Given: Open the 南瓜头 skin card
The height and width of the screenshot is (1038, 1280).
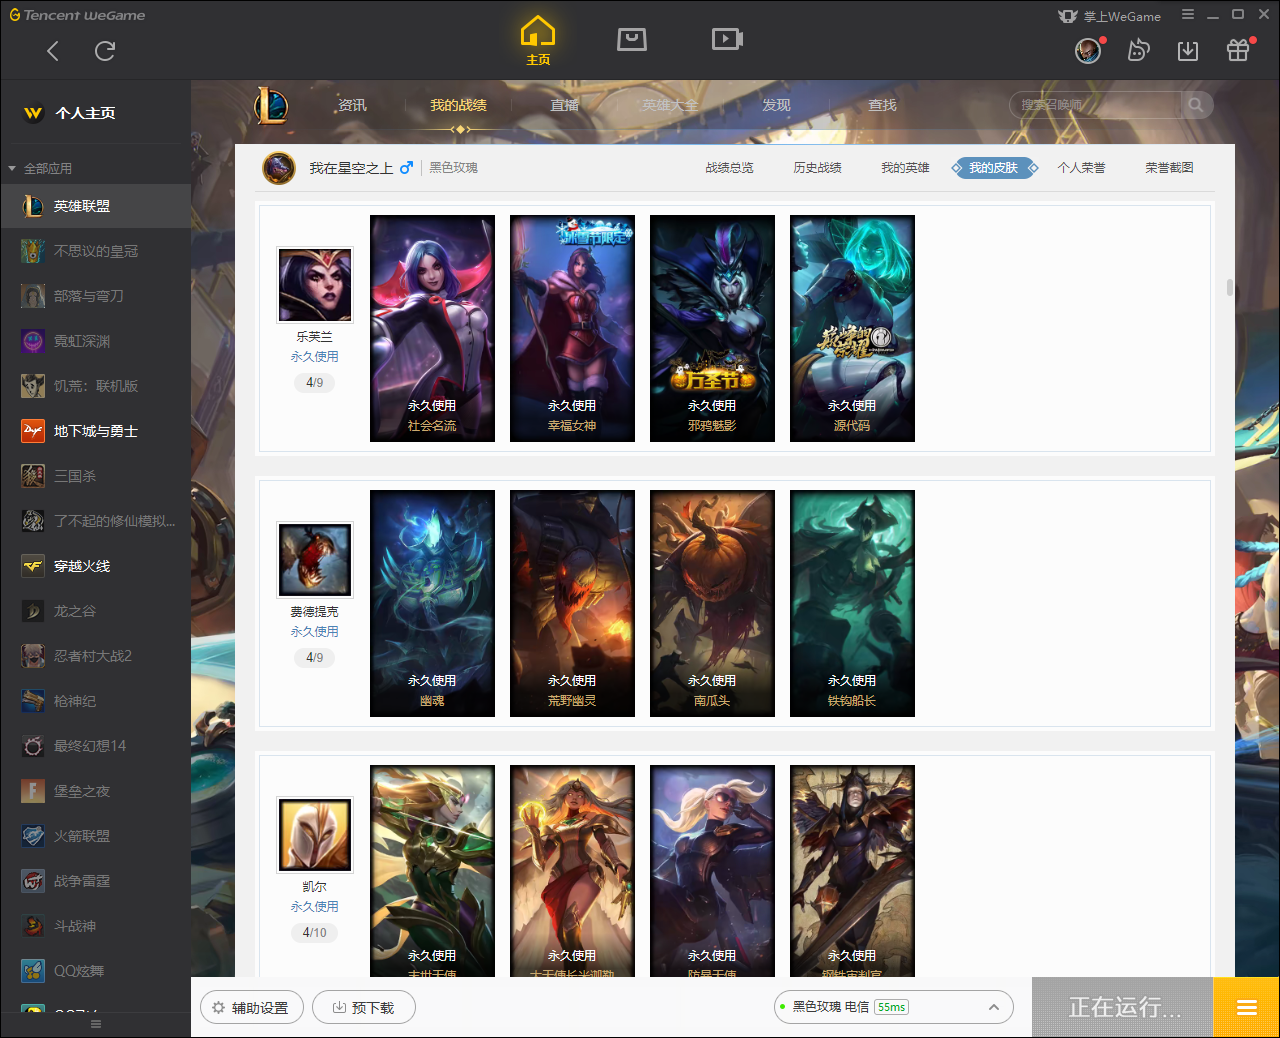Looking at the screenshot, I should click(712, 603).
